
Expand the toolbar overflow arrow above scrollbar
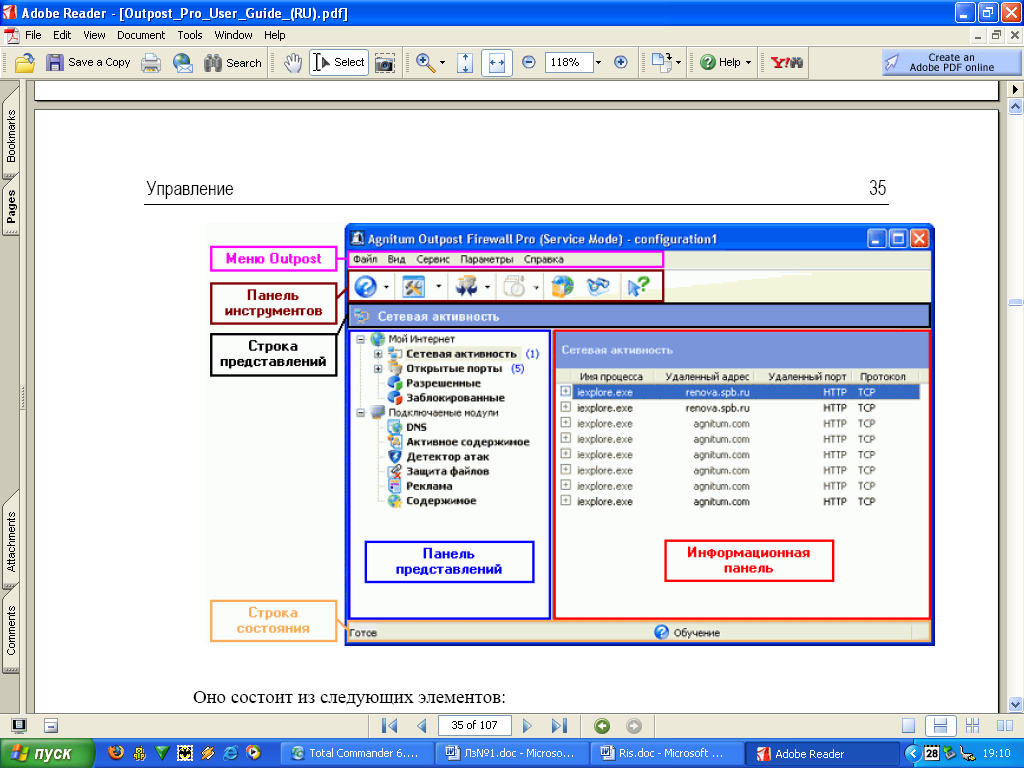pyautogui.click(x=1015, y=88)
